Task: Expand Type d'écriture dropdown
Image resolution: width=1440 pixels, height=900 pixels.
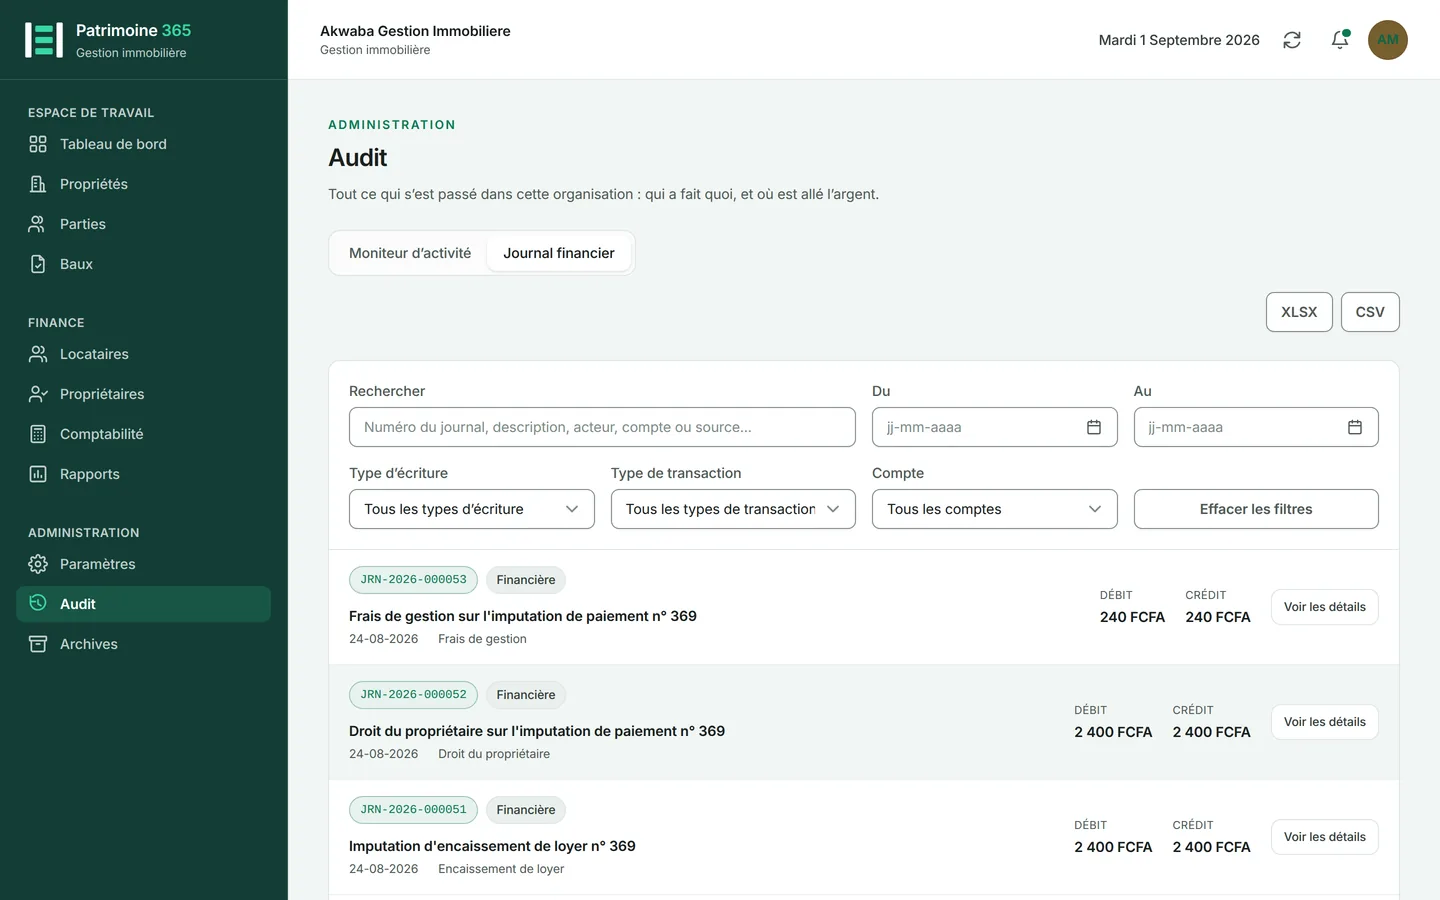Action: (x=472, y=509)
